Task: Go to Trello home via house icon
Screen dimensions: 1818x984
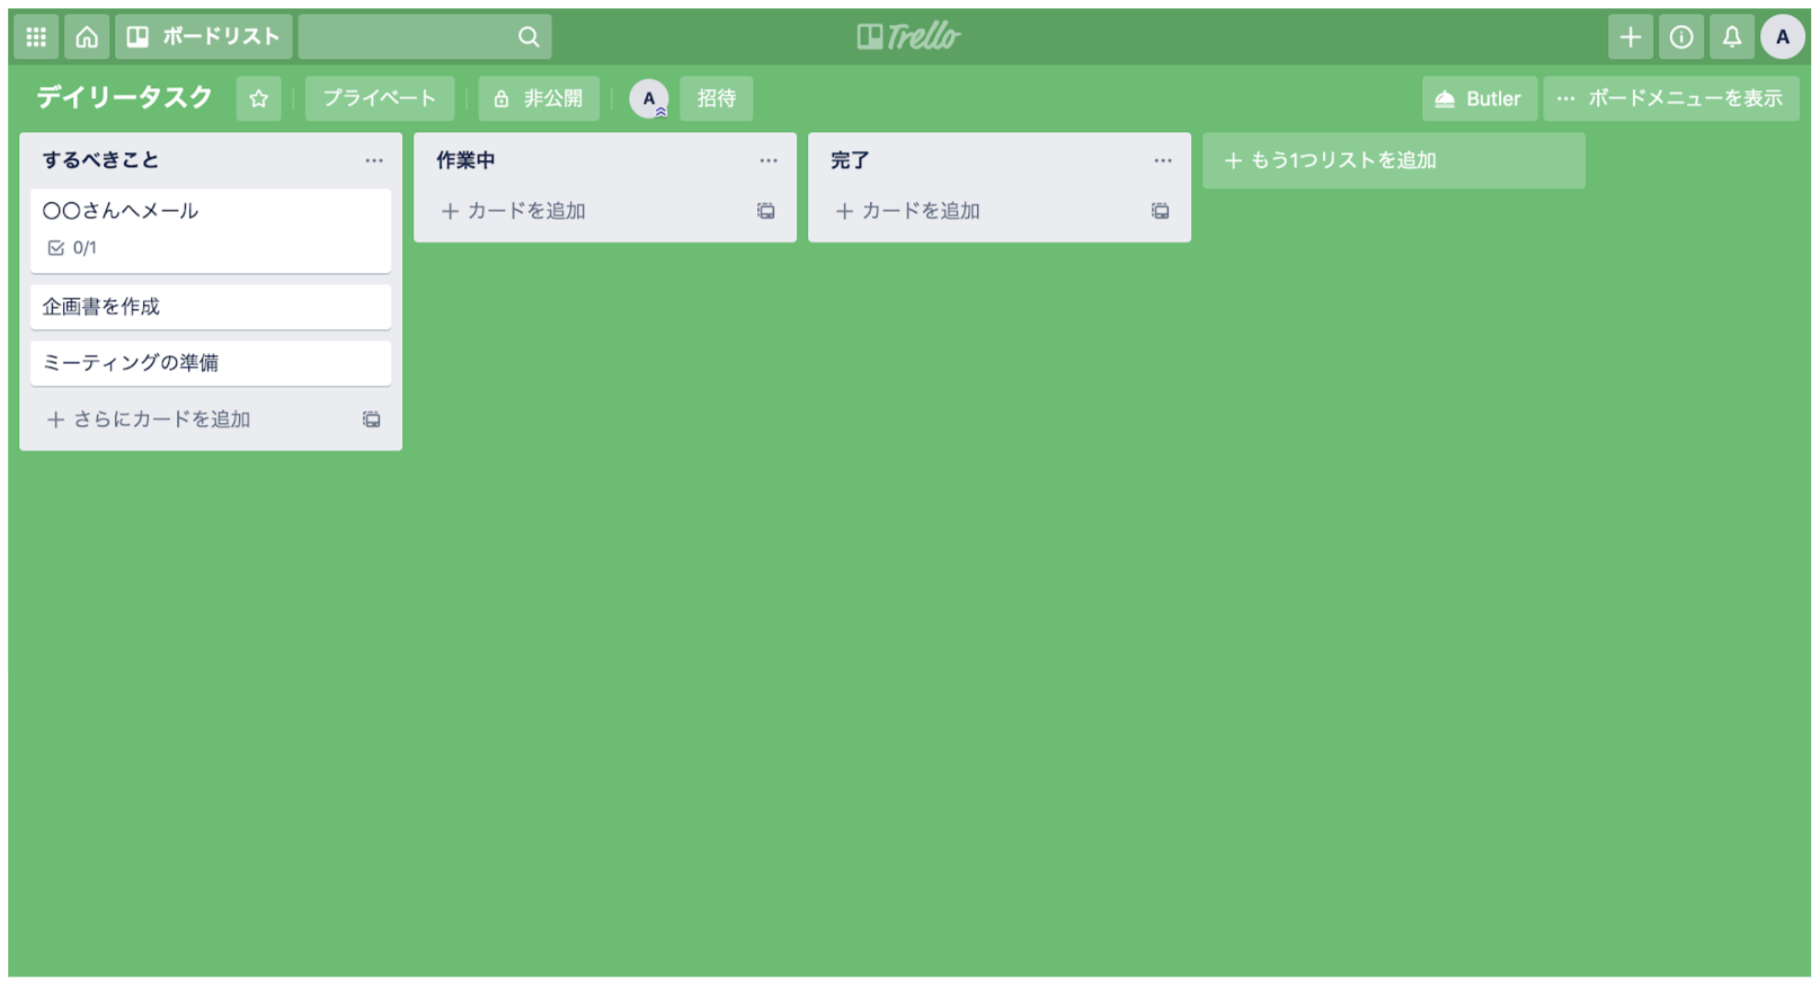Action: [x=87, y=37]
